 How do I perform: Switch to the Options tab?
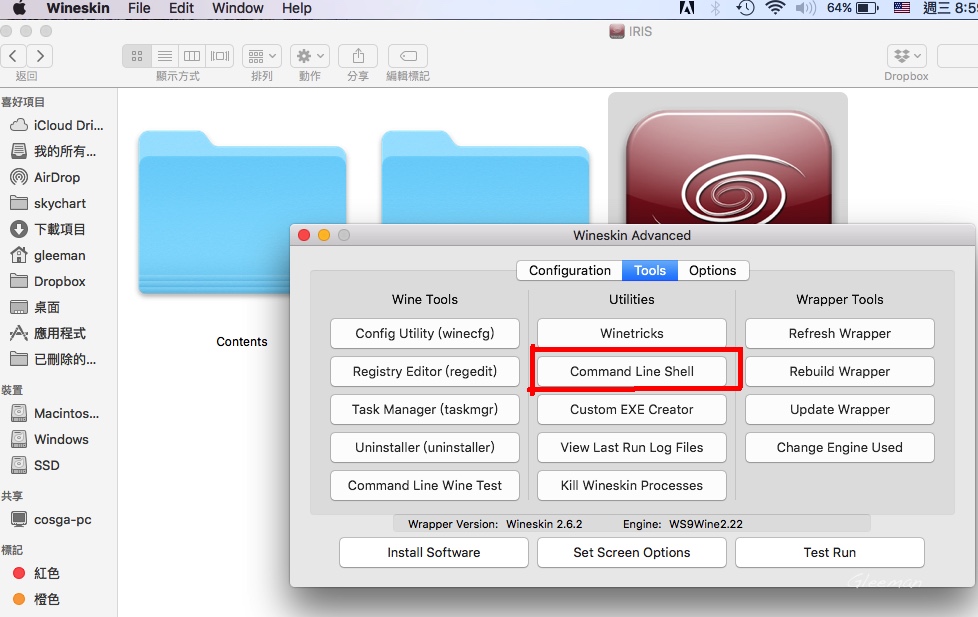pos(713,271)
